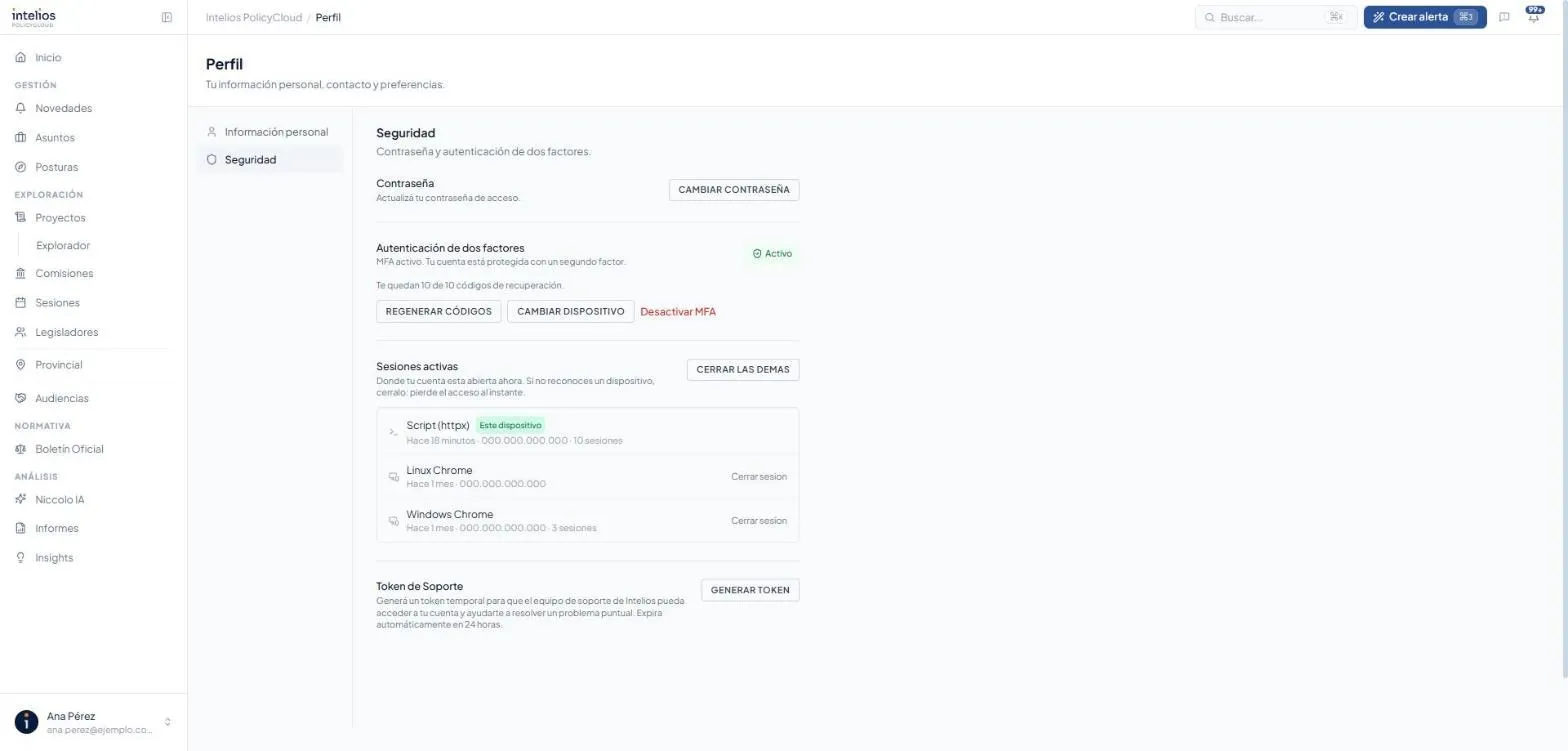Close the Windows Chrome session
The image size is (1568, 751).
[x=758, y=521]
